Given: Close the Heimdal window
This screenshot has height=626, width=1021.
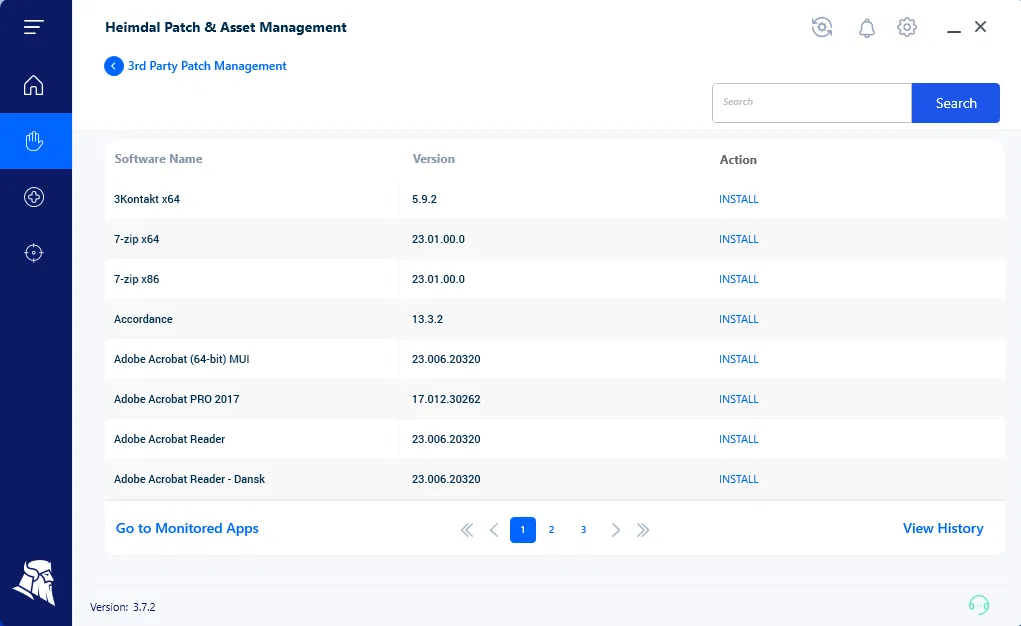Looking at the screenshot, I should point(981,27).
